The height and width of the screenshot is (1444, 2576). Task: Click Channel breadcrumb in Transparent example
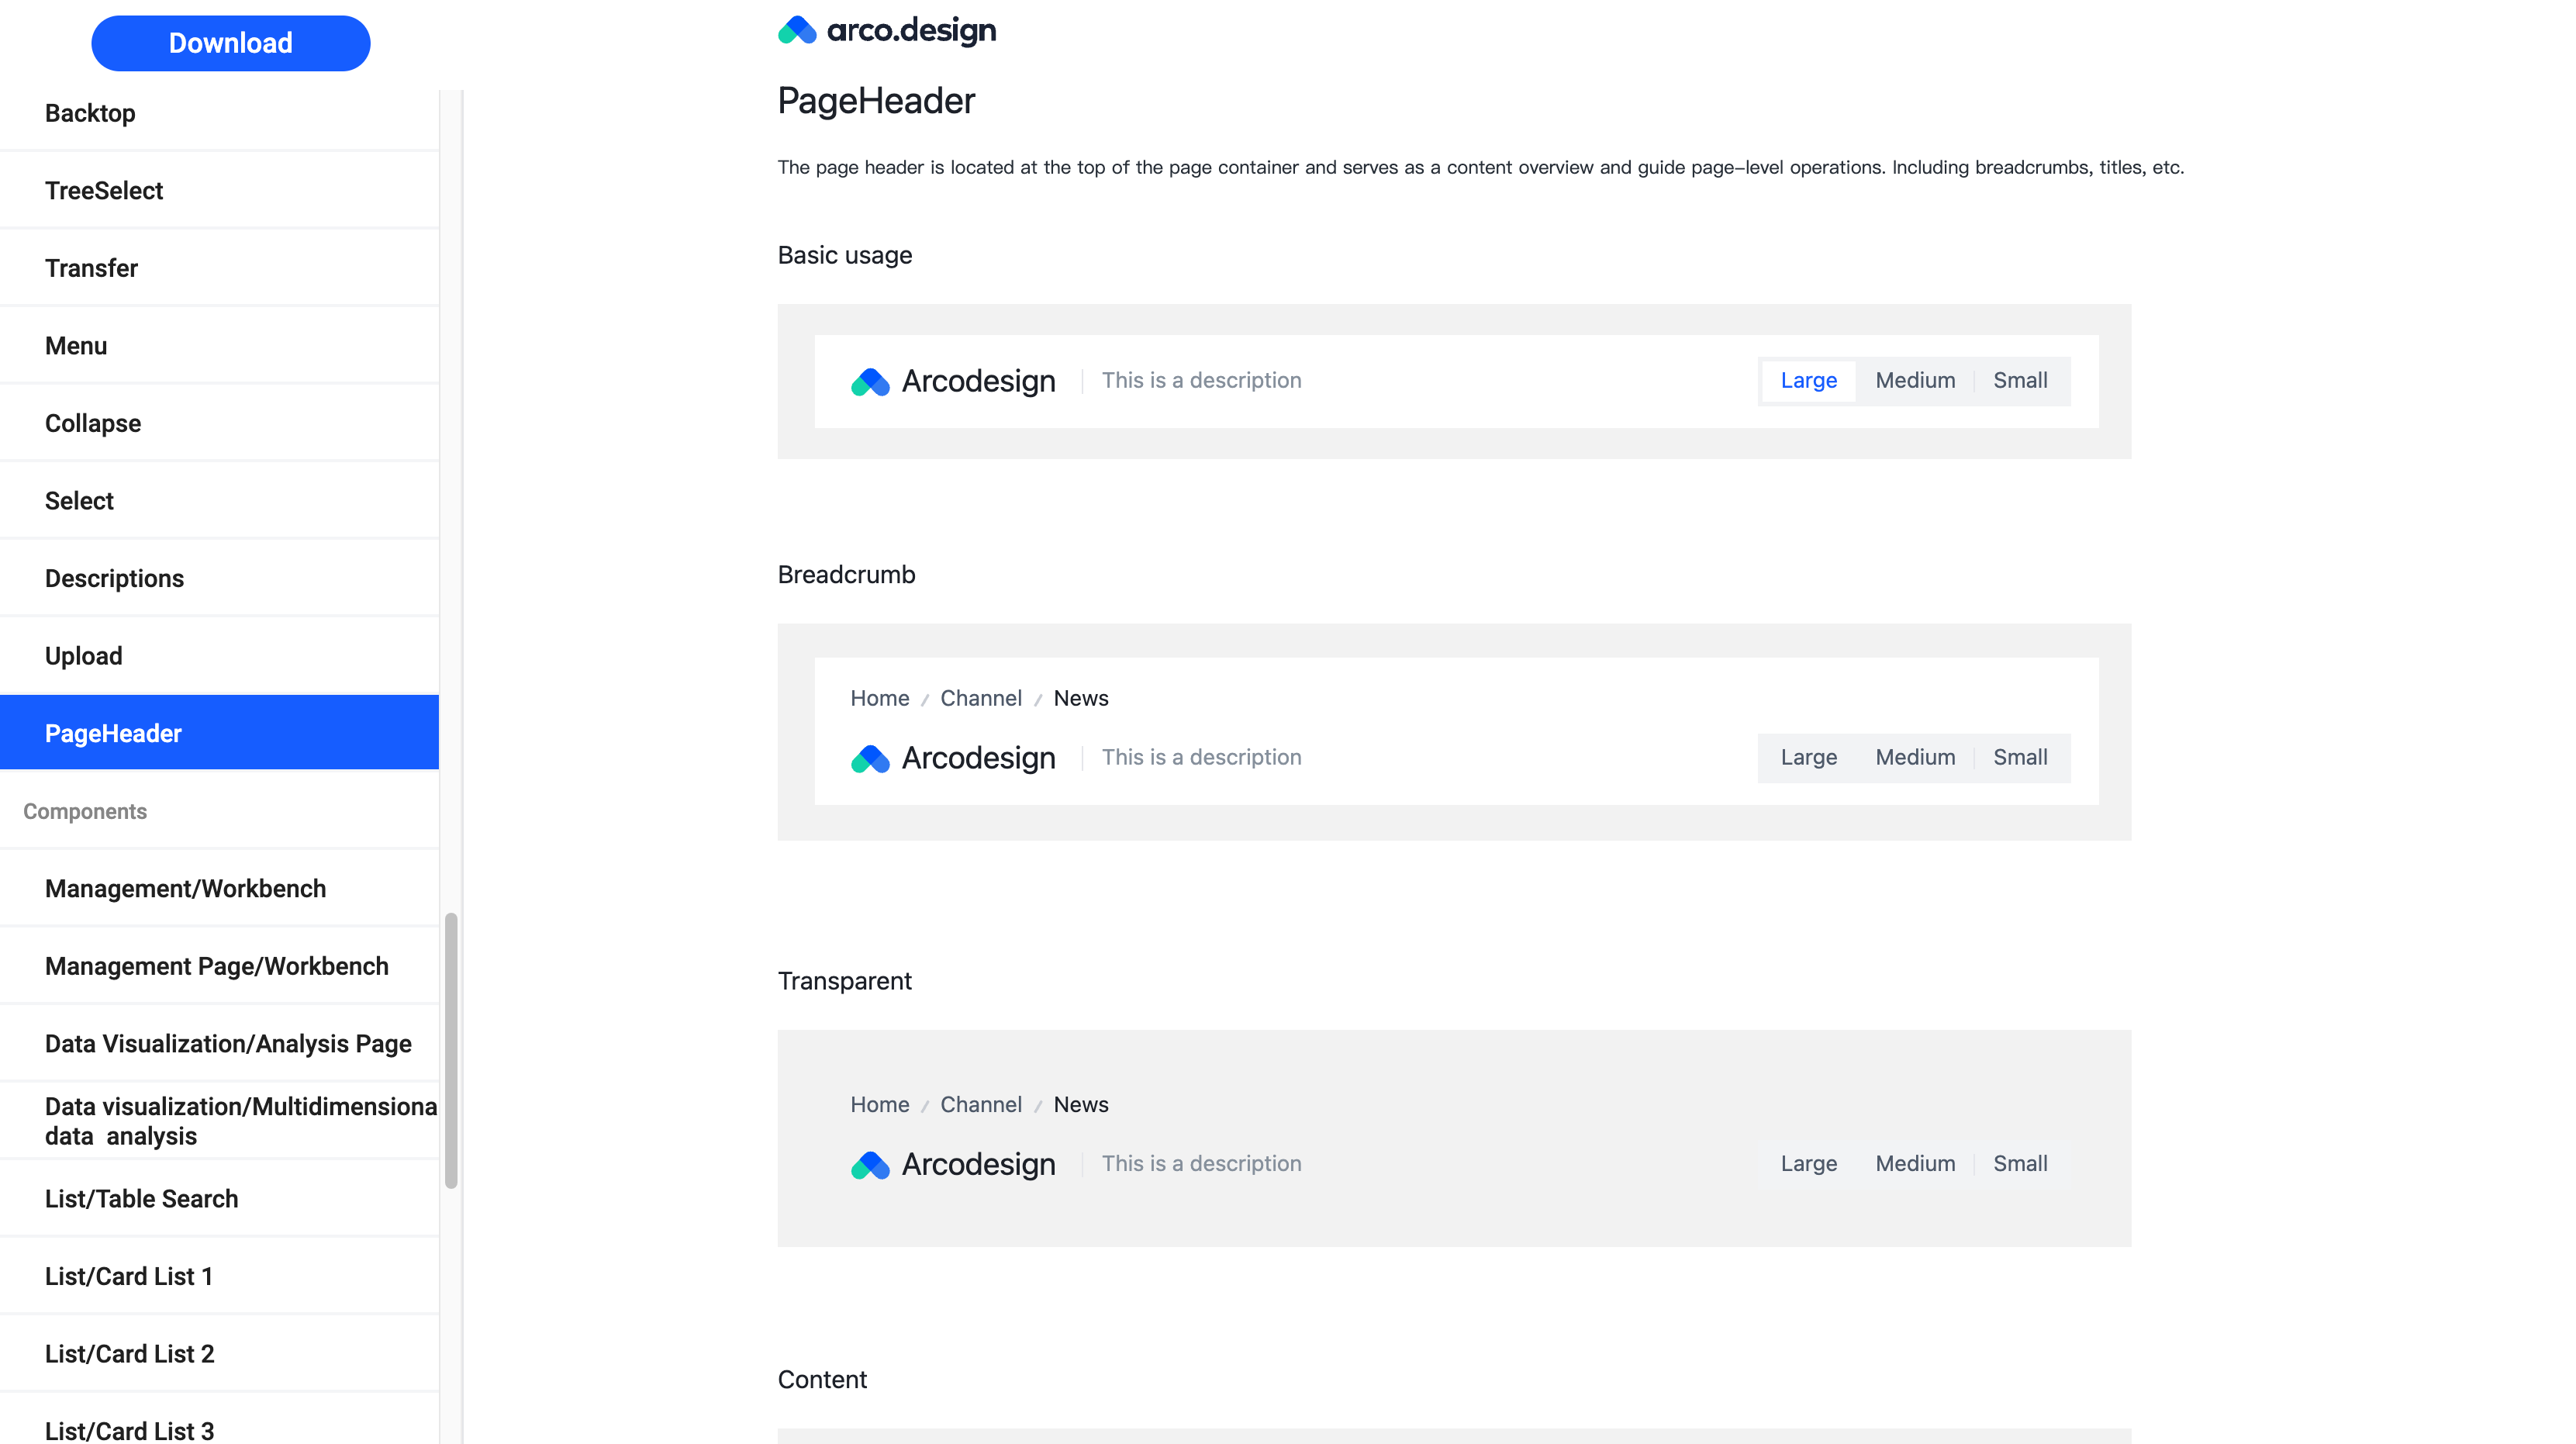(x=980, y=1104)
